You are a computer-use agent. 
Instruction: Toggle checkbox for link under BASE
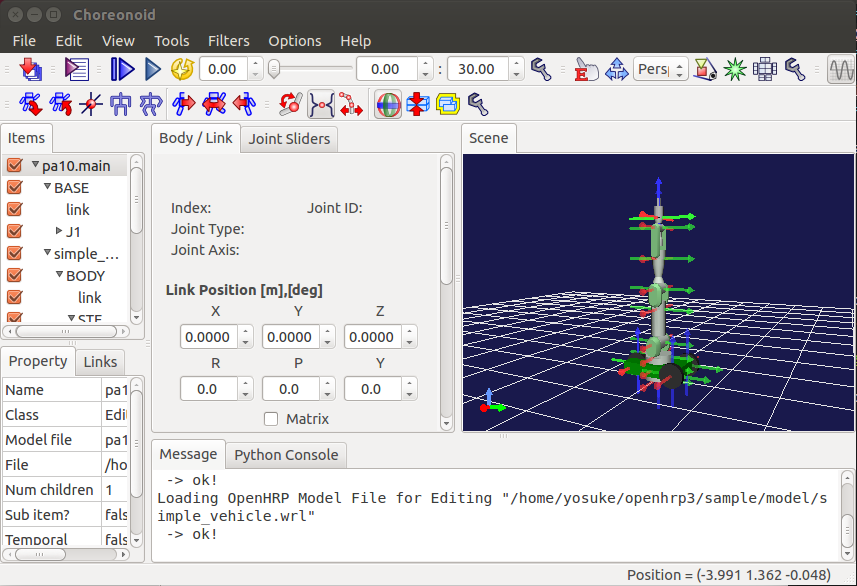pos(15,209)
